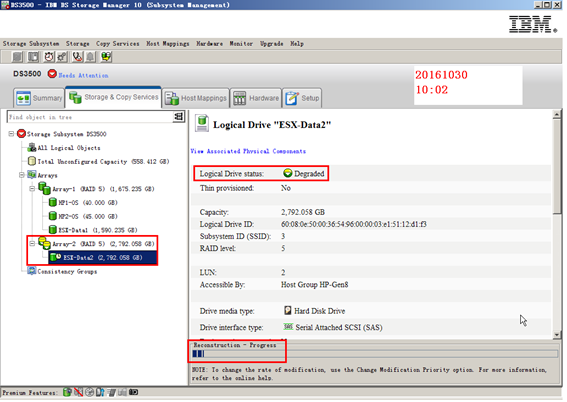Open the Monitor menu
The width and height of the screenshot is (567, 402).
coord(241,44)
